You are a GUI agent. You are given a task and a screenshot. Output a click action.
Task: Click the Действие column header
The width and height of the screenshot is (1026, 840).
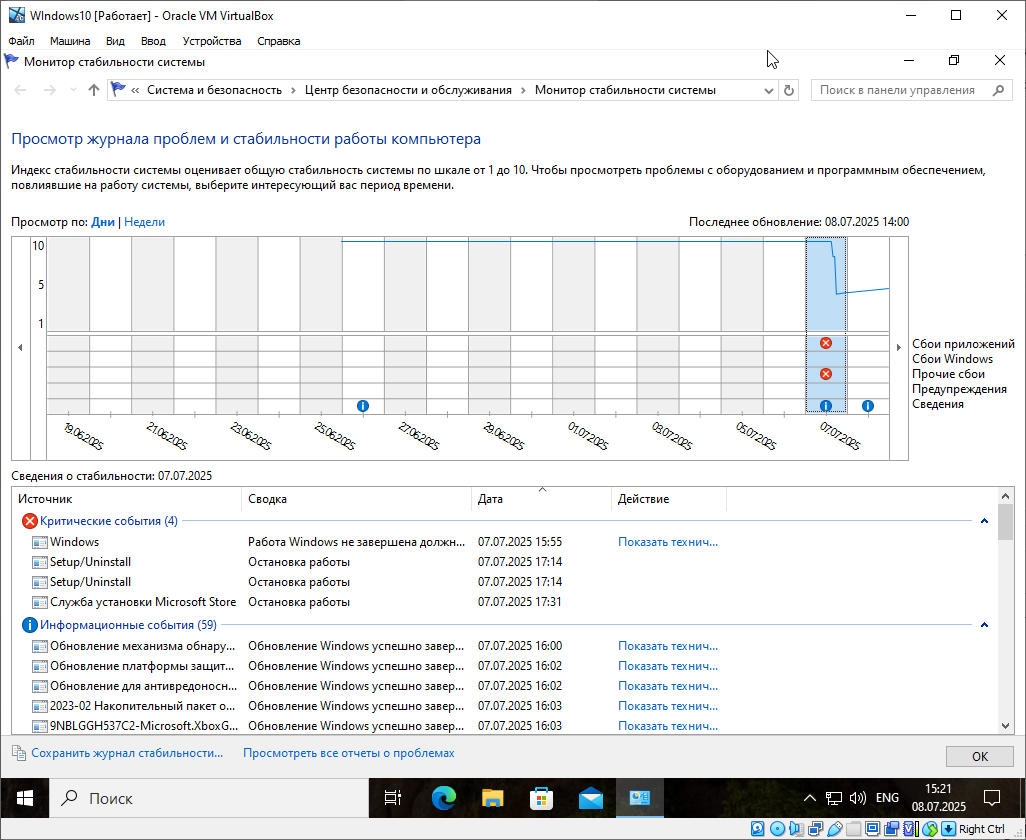pyautogui.click(x=669, y=499)
